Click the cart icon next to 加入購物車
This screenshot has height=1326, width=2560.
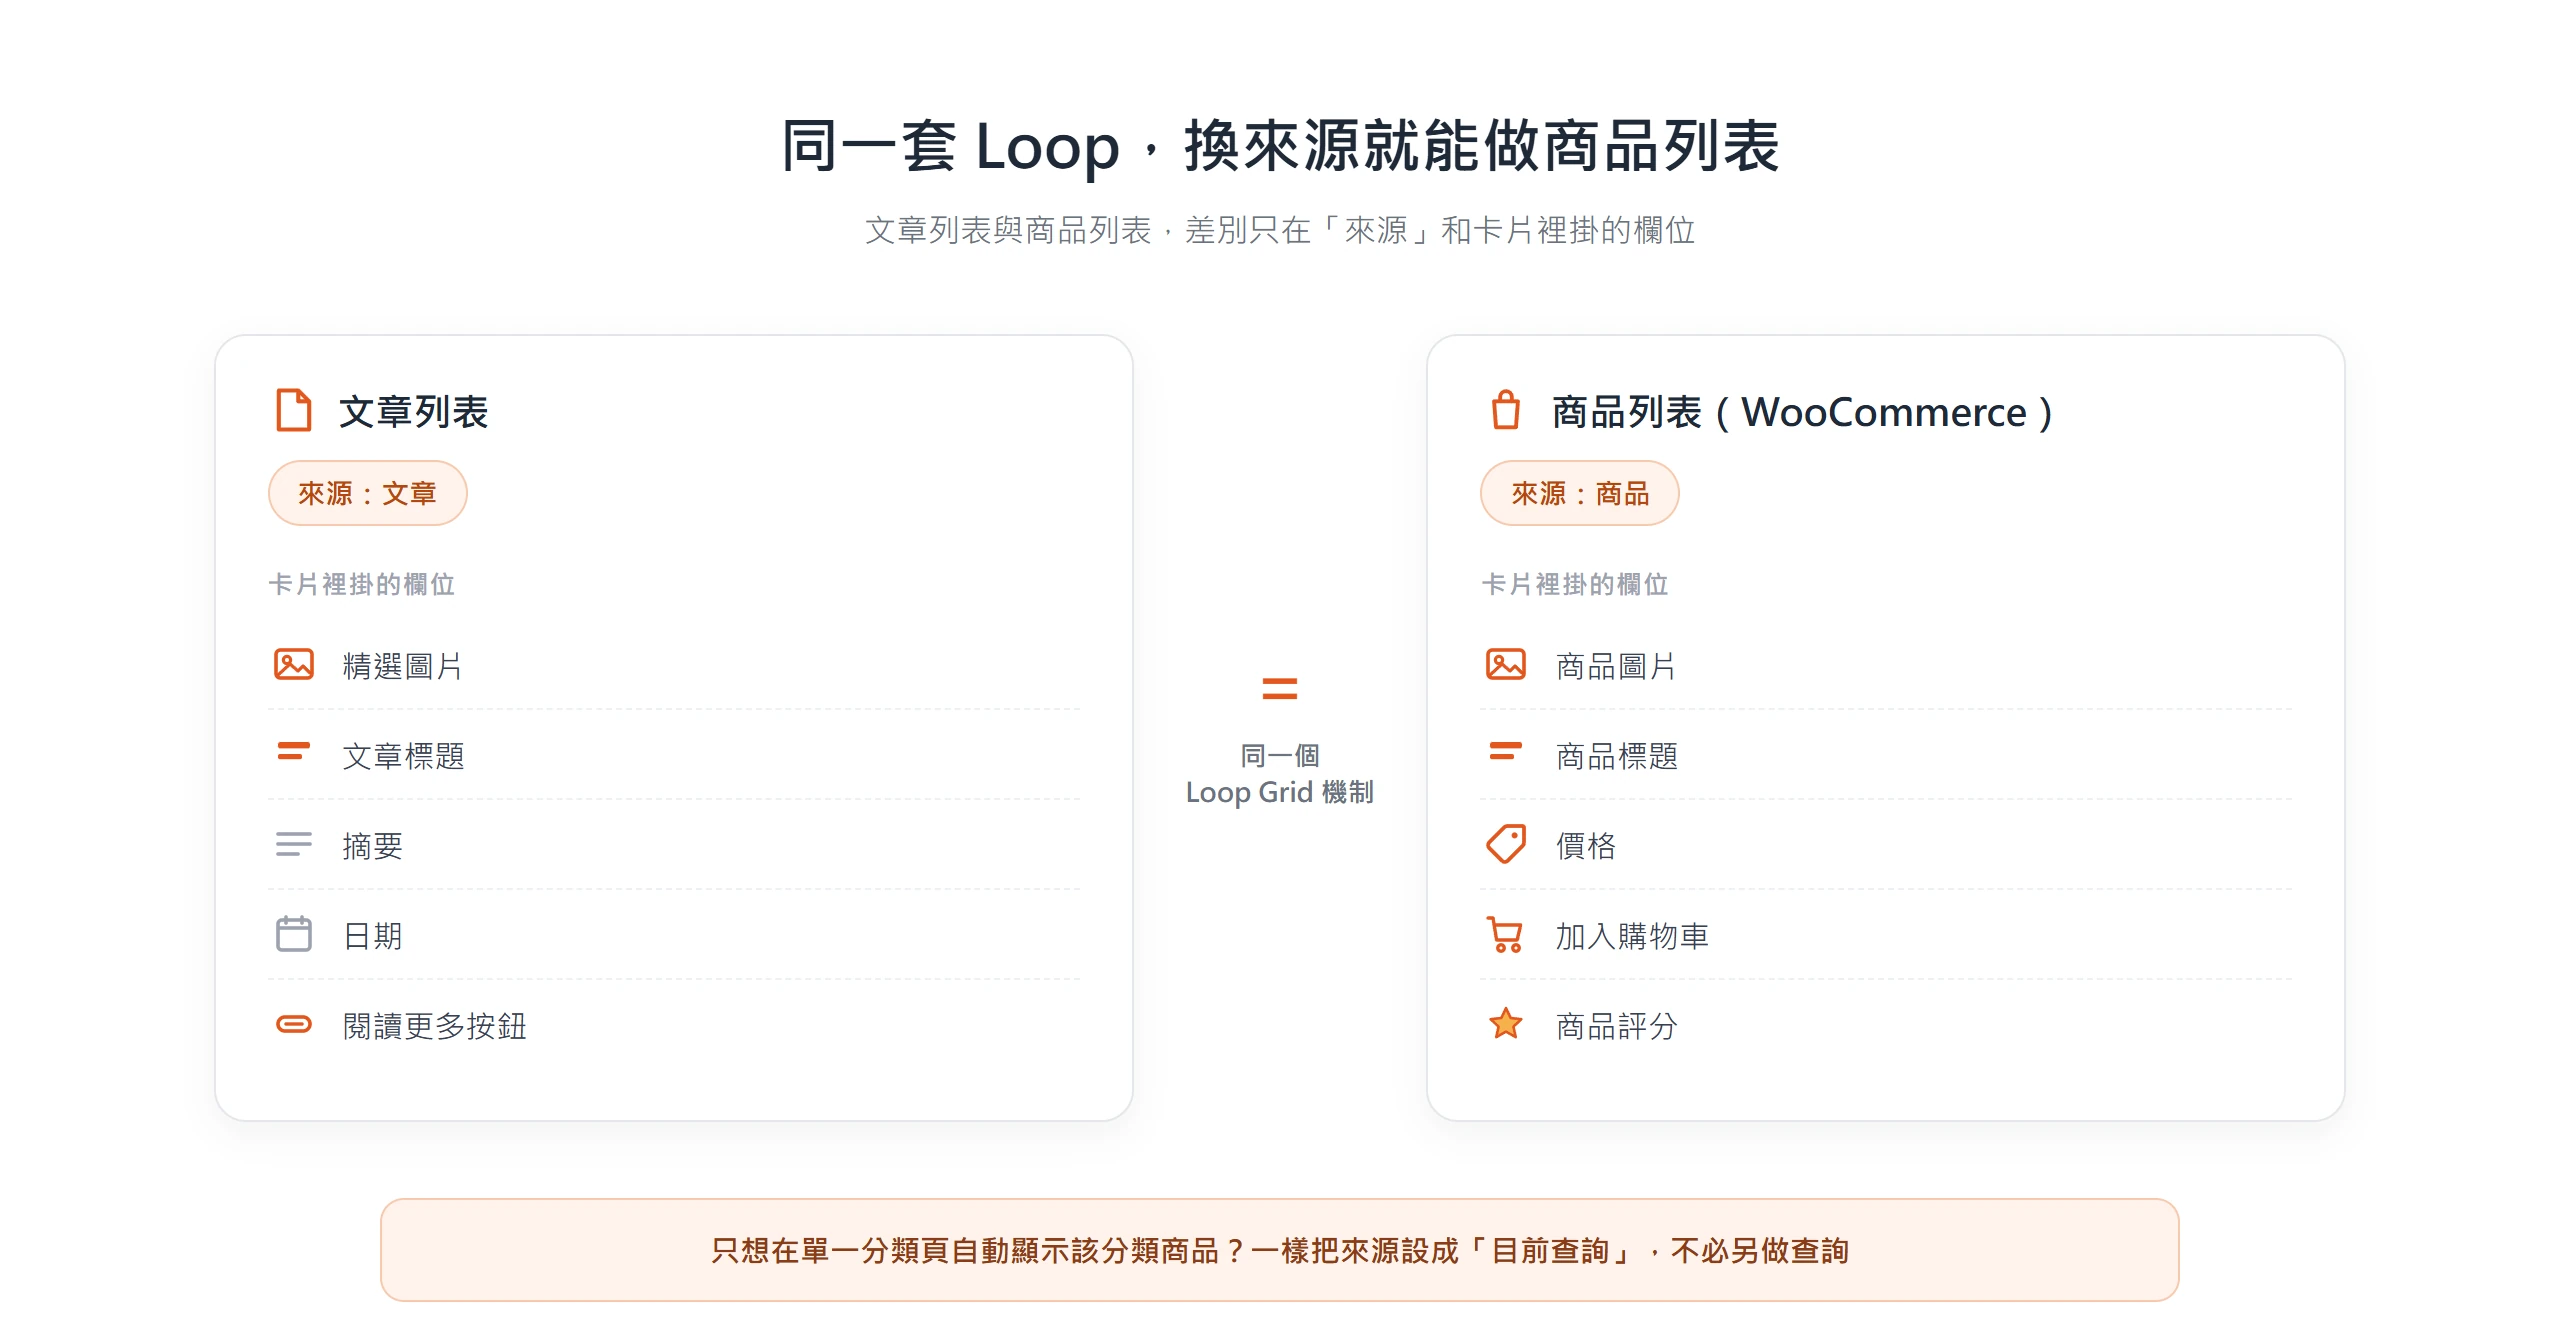(1505, 934)
